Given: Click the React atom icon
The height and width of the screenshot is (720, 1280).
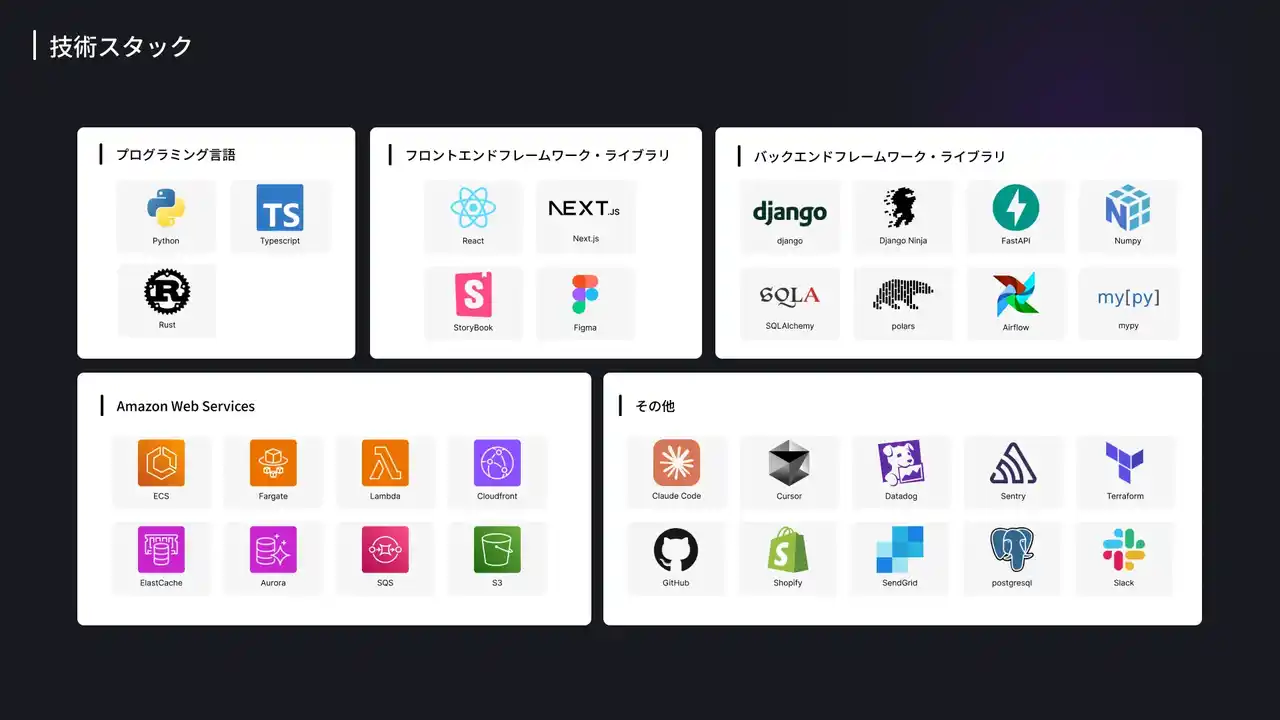Looking at the screenshot, I should tap(473, 208).
